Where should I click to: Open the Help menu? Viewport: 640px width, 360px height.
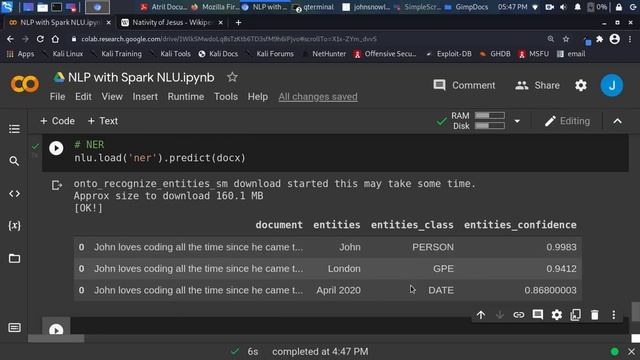coord(258,97)
